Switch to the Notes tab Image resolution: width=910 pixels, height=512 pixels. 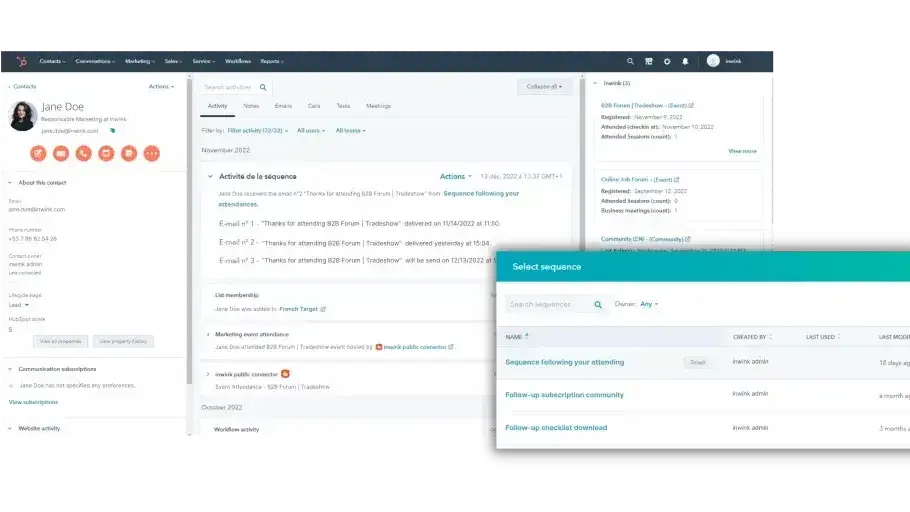pos(251,106)
